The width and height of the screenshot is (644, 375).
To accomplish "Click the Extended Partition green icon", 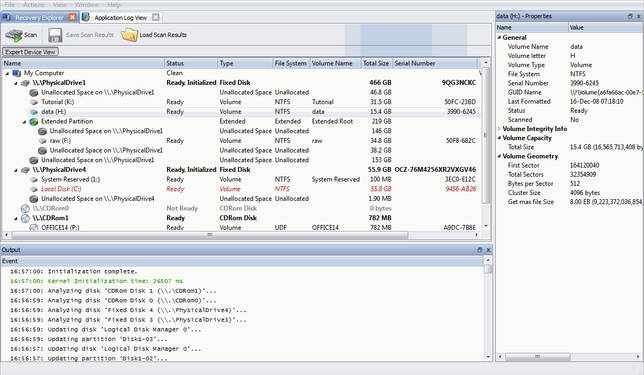I will coord(34,122).
